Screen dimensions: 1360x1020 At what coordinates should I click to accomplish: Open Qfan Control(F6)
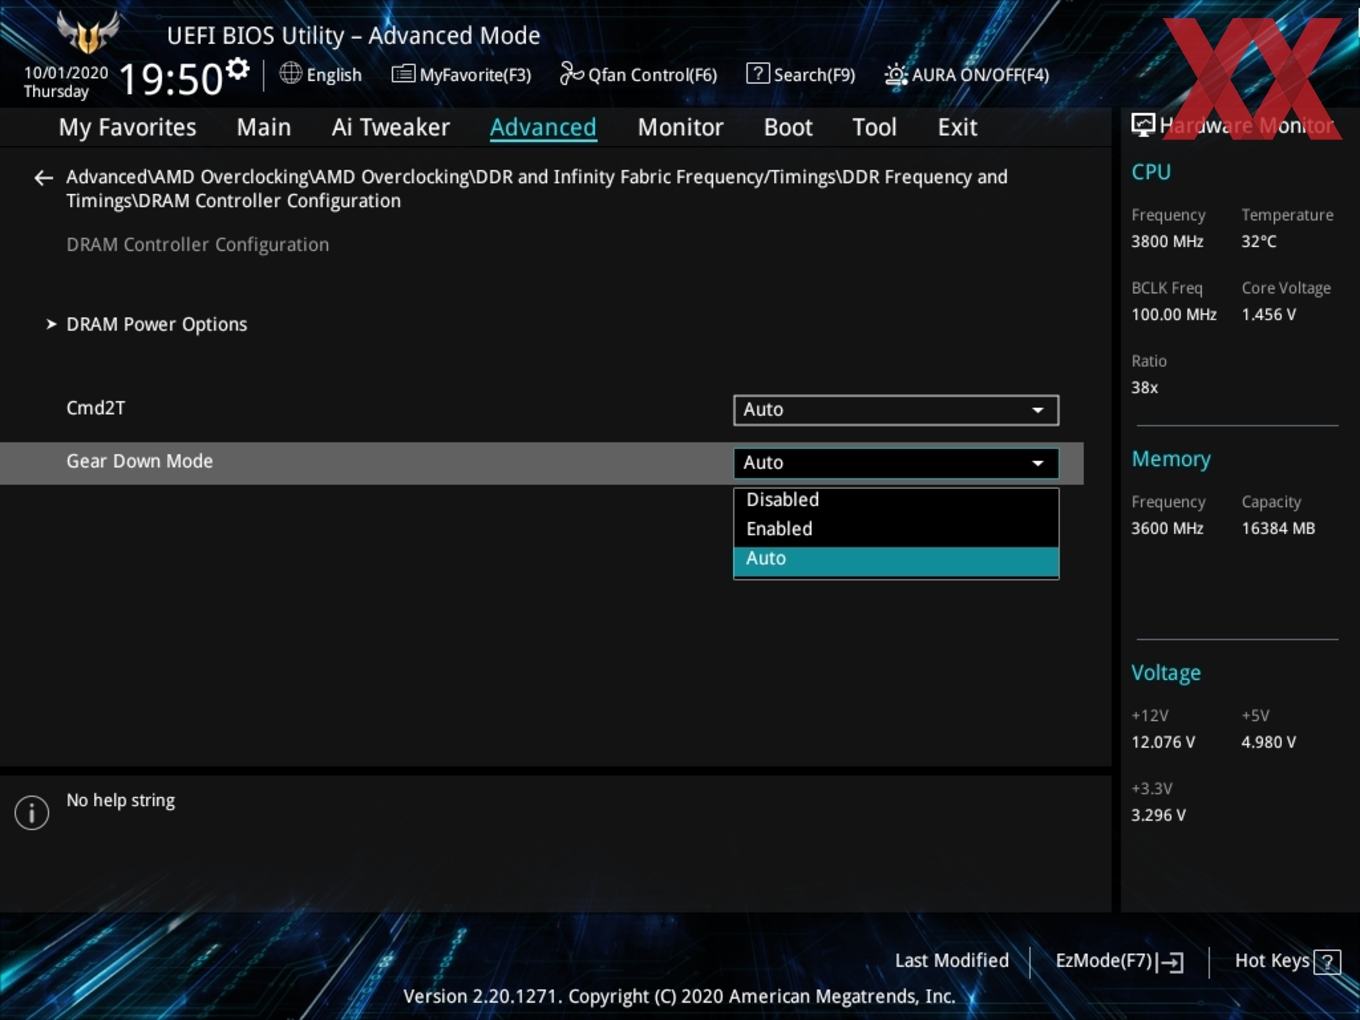[x=638, y=75]
